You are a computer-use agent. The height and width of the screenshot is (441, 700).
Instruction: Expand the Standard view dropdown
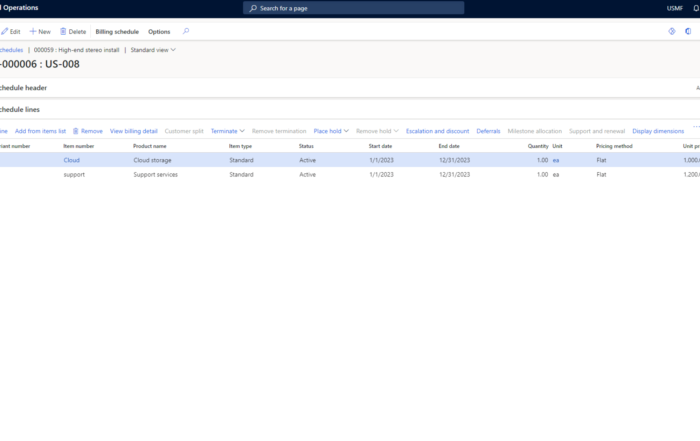point(153,50)
